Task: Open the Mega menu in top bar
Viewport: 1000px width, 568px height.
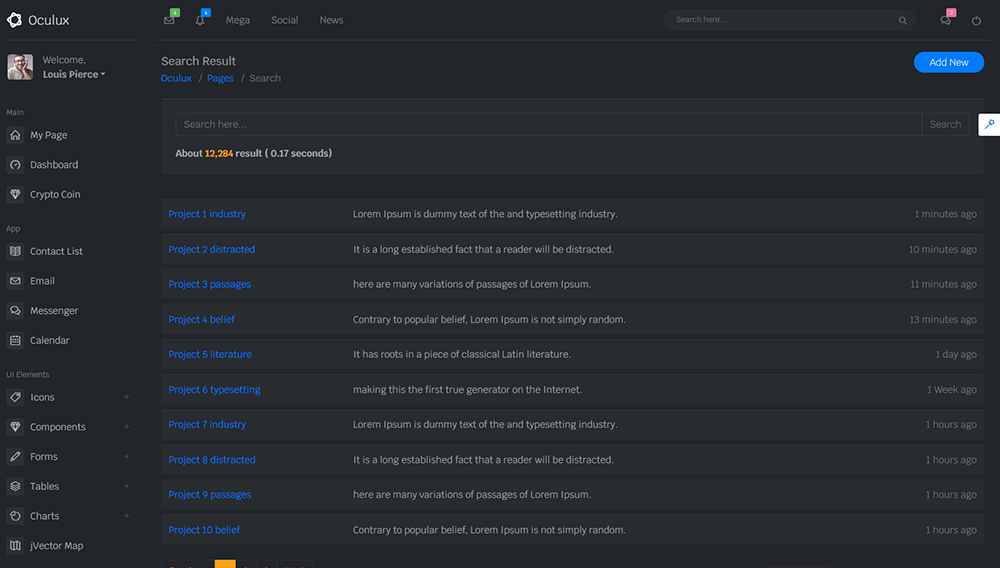Action: (238, 20)
